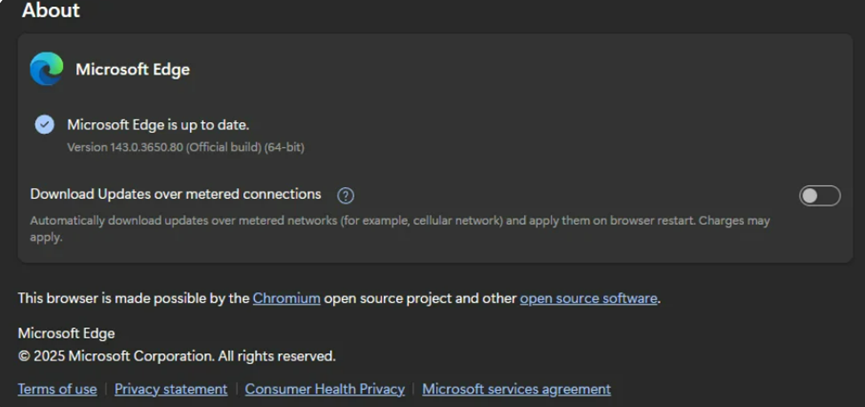
Task: Click the About page heading
Action: (51, 11)
